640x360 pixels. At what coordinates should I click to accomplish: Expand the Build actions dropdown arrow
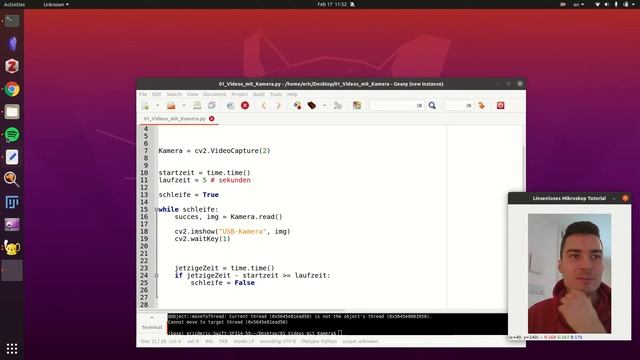[324, 106]
